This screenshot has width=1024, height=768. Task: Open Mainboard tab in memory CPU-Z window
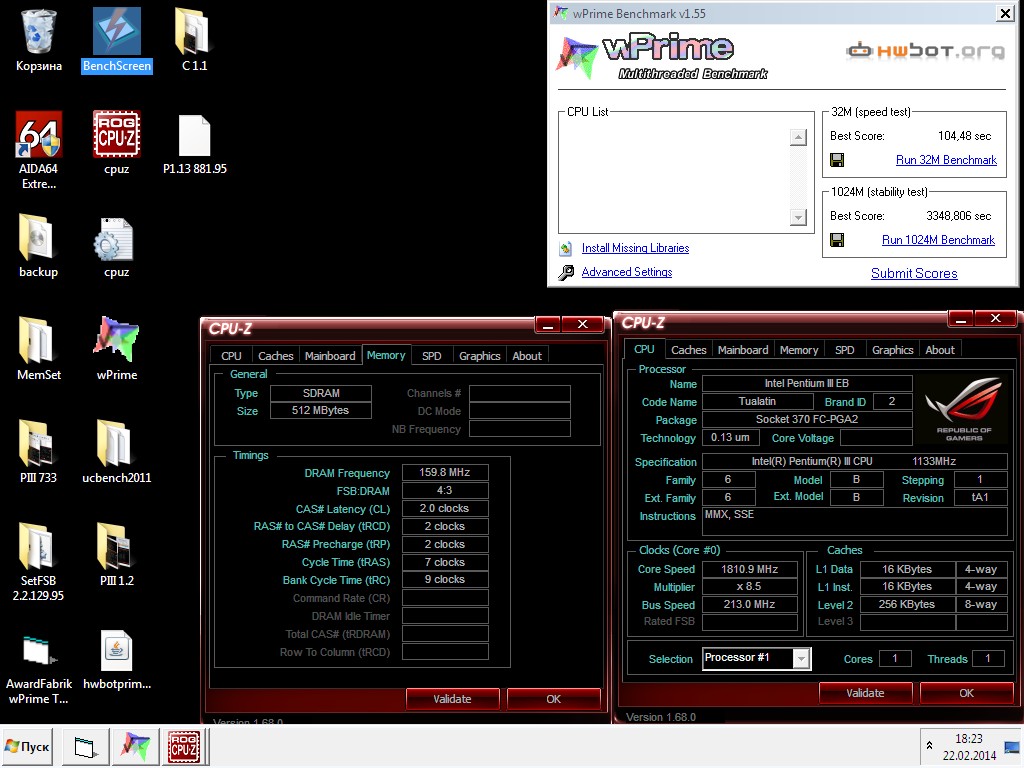tap(330, 356)
